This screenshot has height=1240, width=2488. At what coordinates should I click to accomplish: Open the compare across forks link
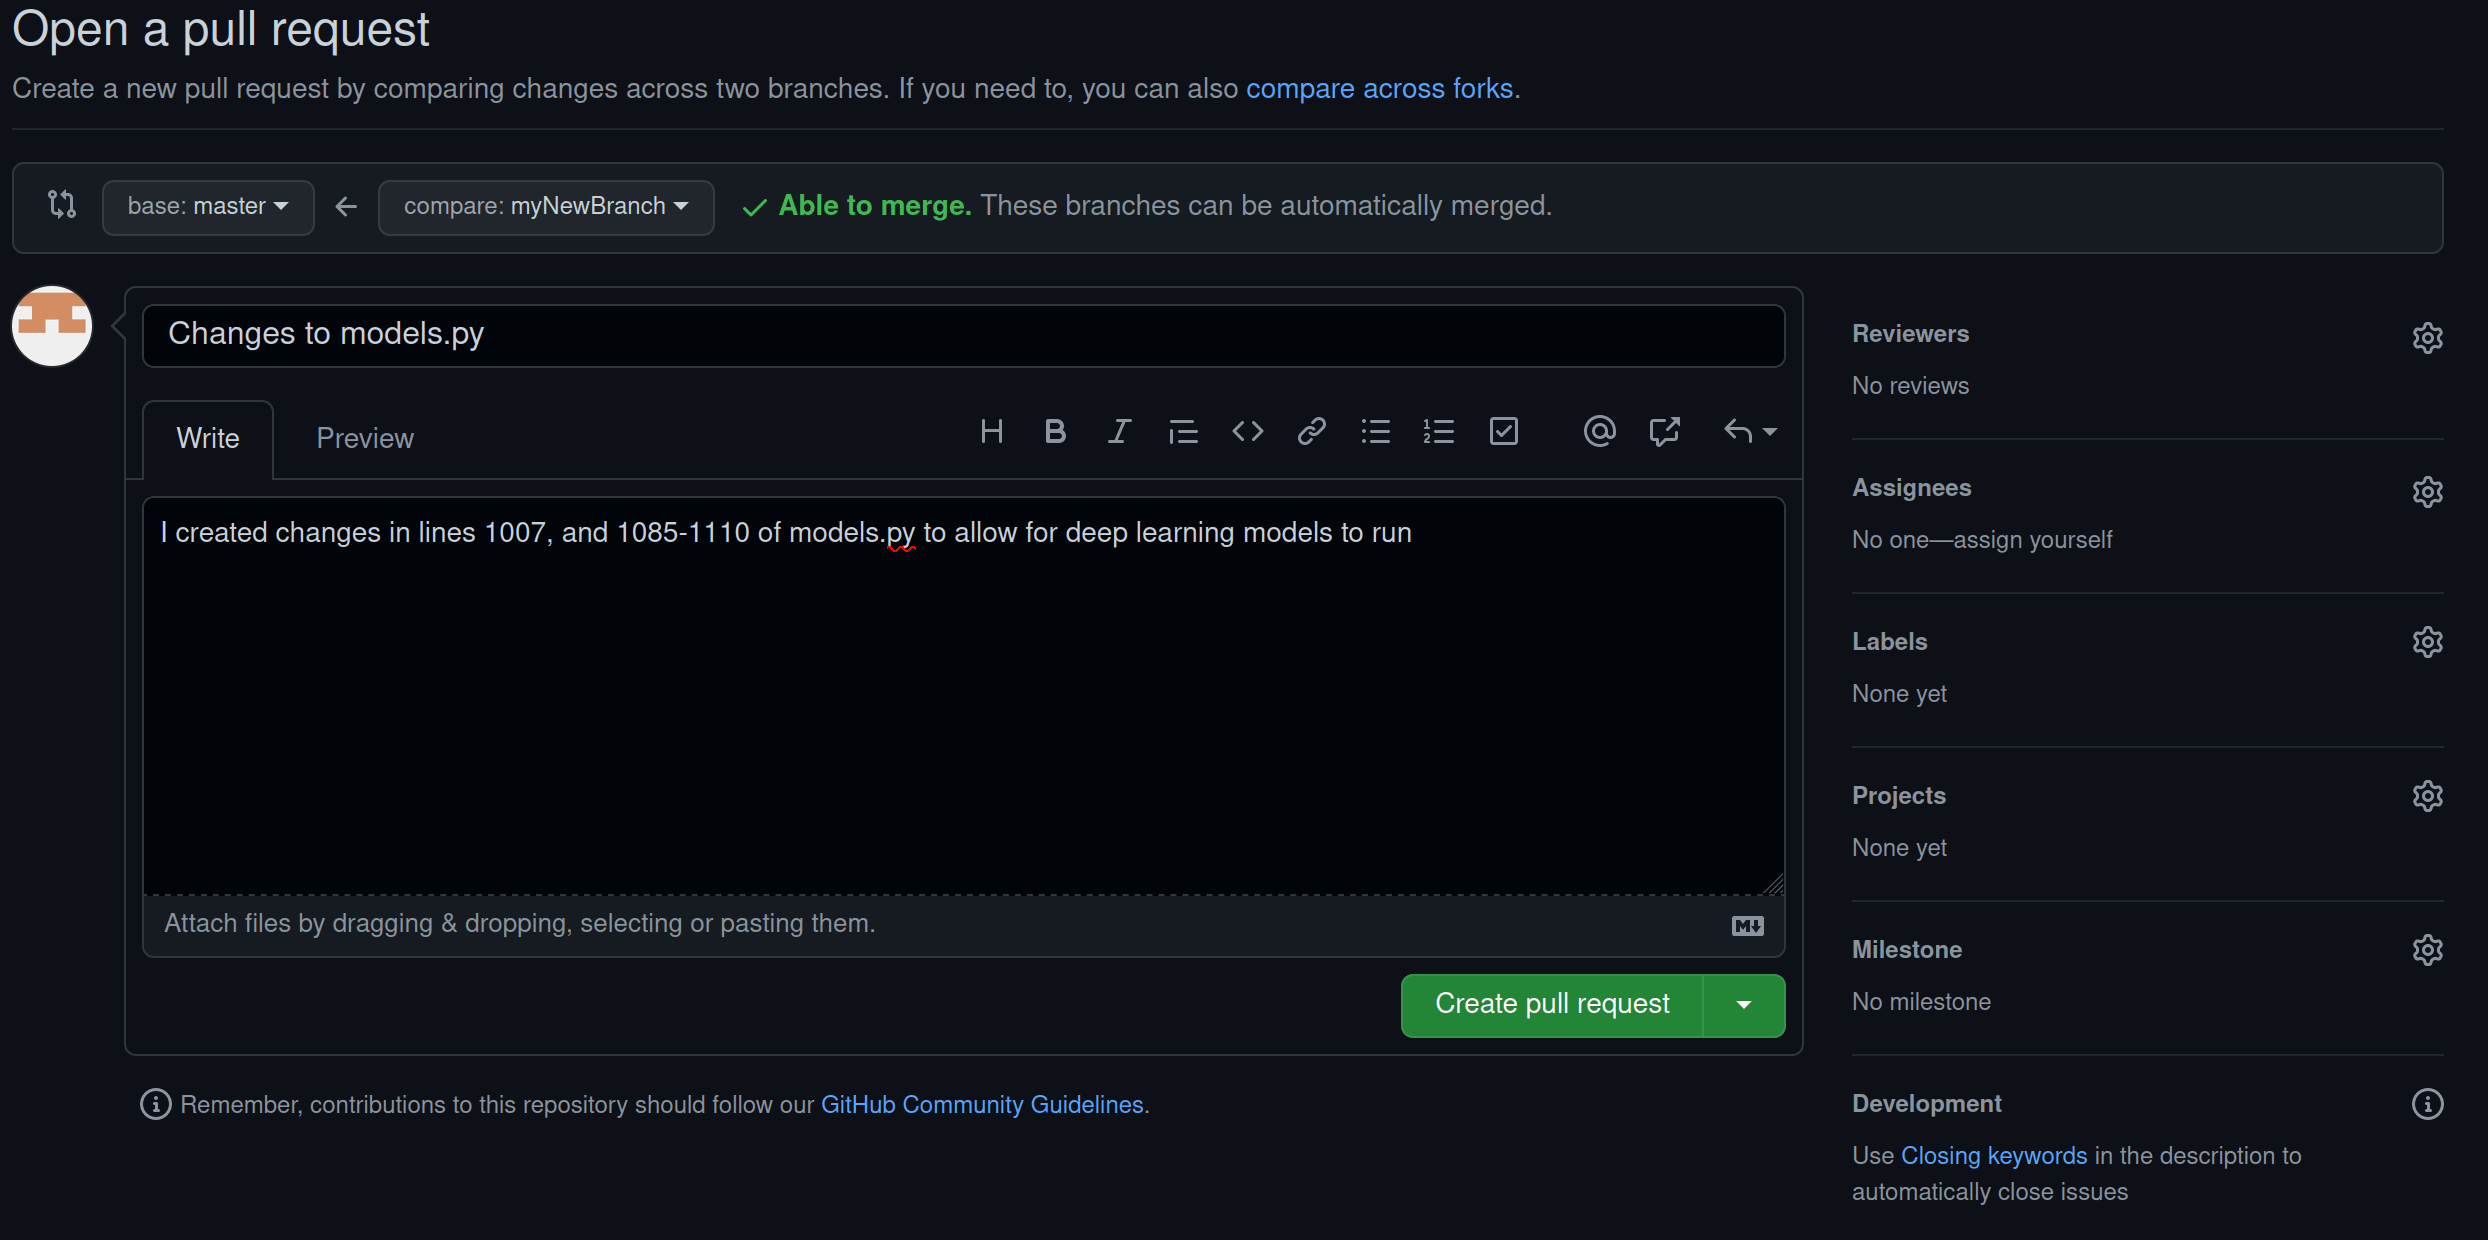click(x=1379, y=89)
